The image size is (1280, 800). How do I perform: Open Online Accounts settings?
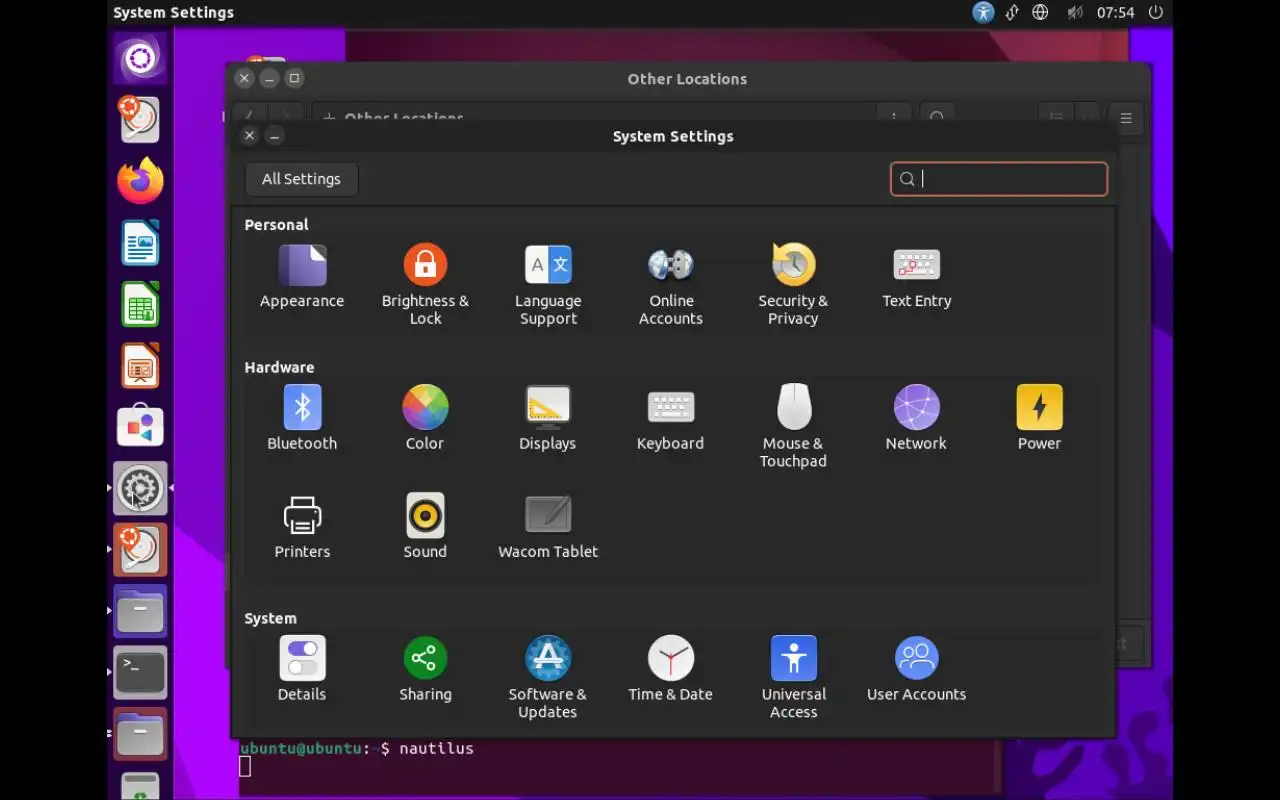point(671,285)
